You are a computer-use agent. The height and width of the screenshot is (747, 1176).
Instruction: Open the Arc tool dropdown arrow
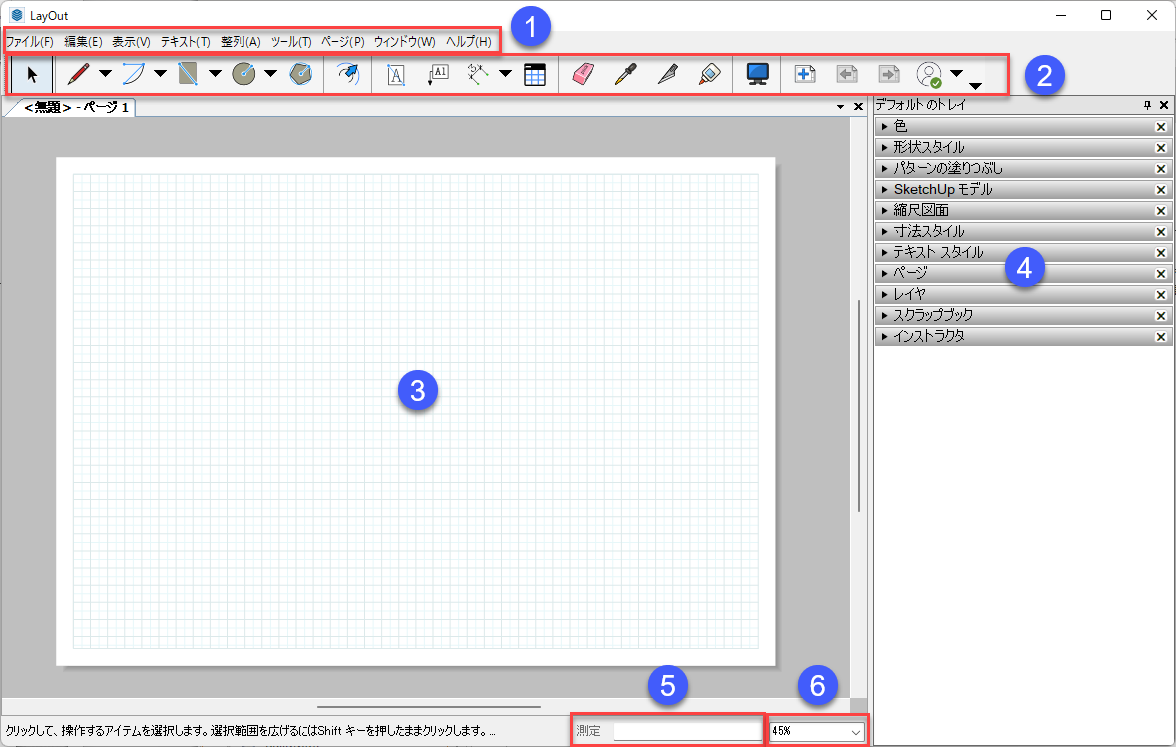160,75
